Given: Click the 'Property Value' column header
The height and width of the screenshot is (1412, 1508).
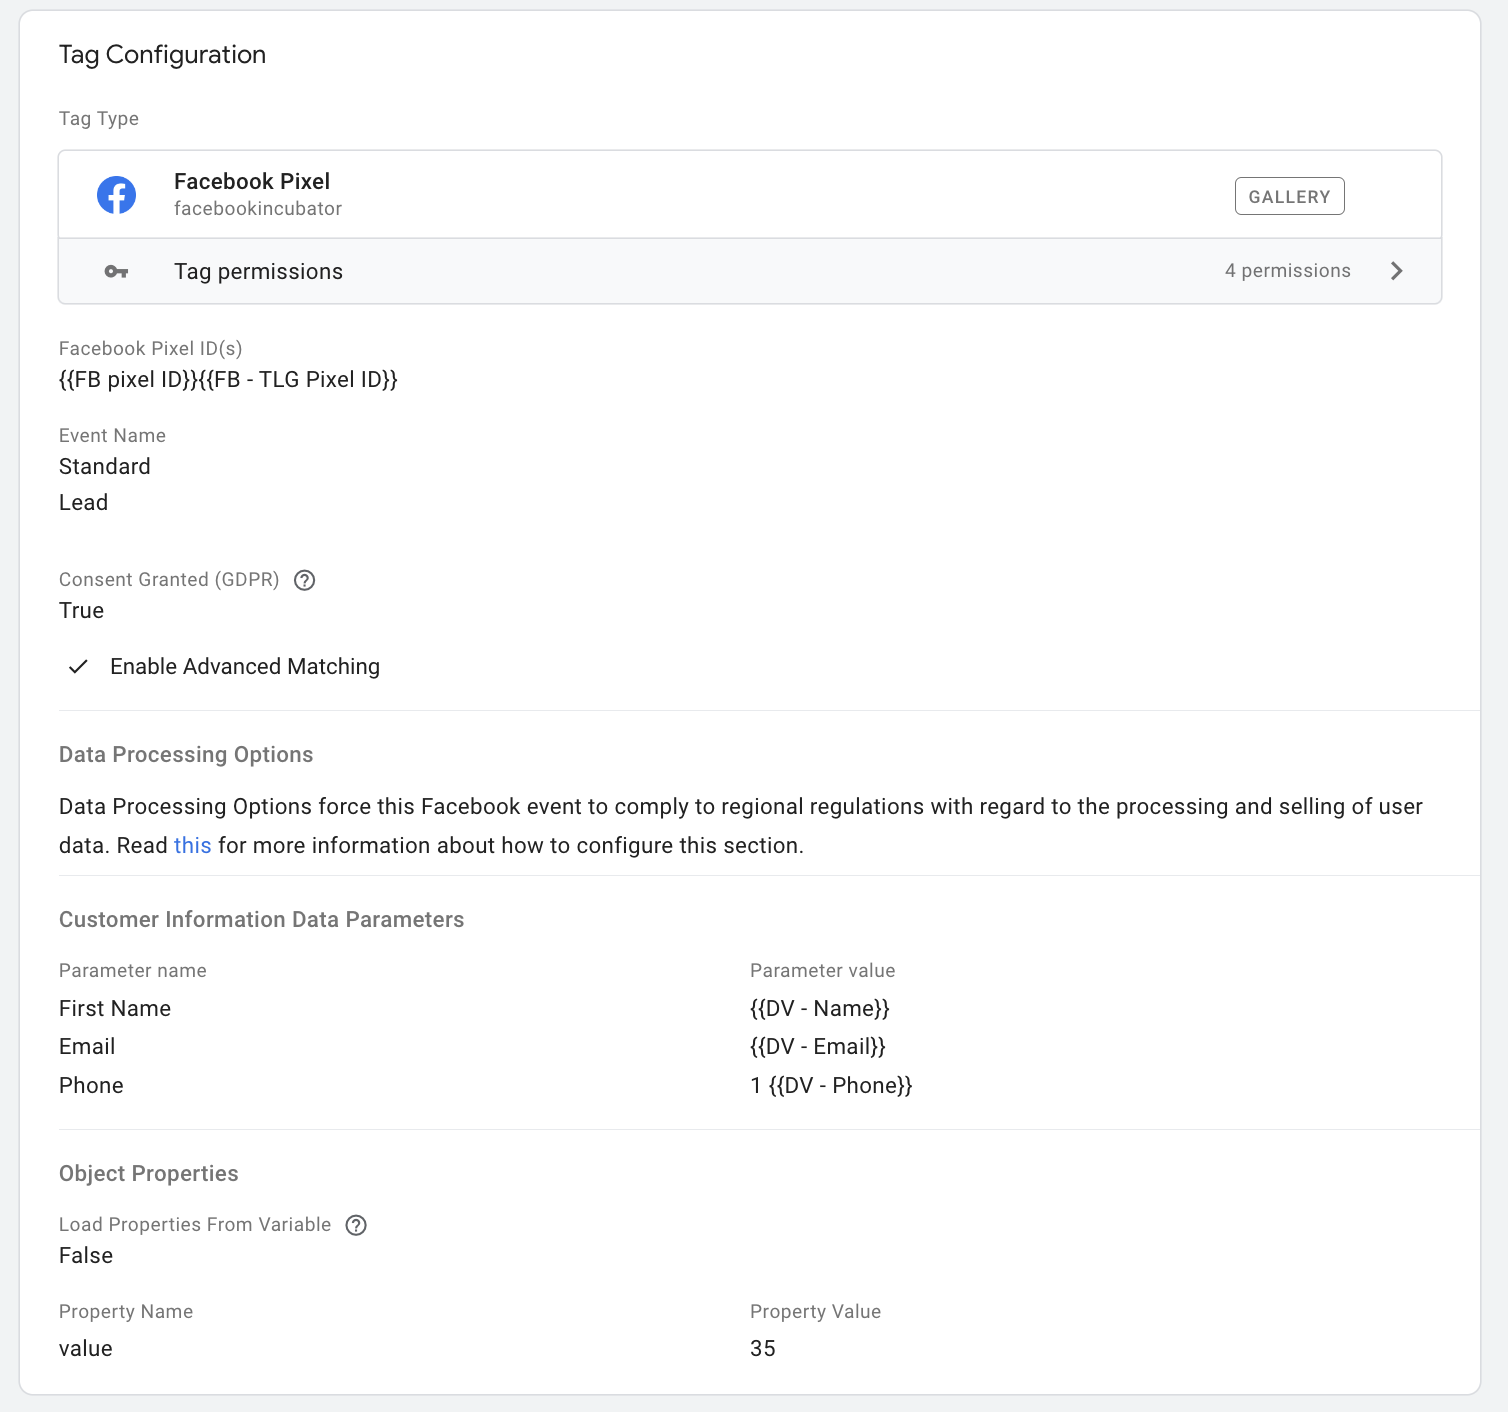Looking at the screenshot, I should (x=815, y=1312).
